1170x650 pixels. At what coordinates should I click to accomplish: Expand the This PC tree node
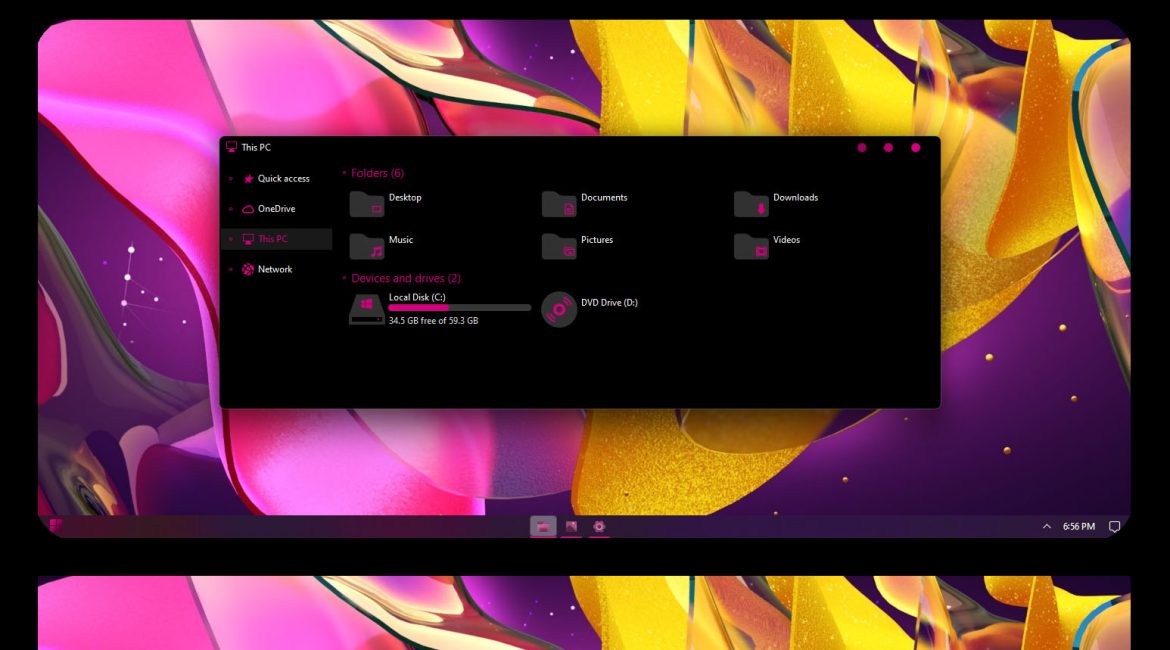231,240
